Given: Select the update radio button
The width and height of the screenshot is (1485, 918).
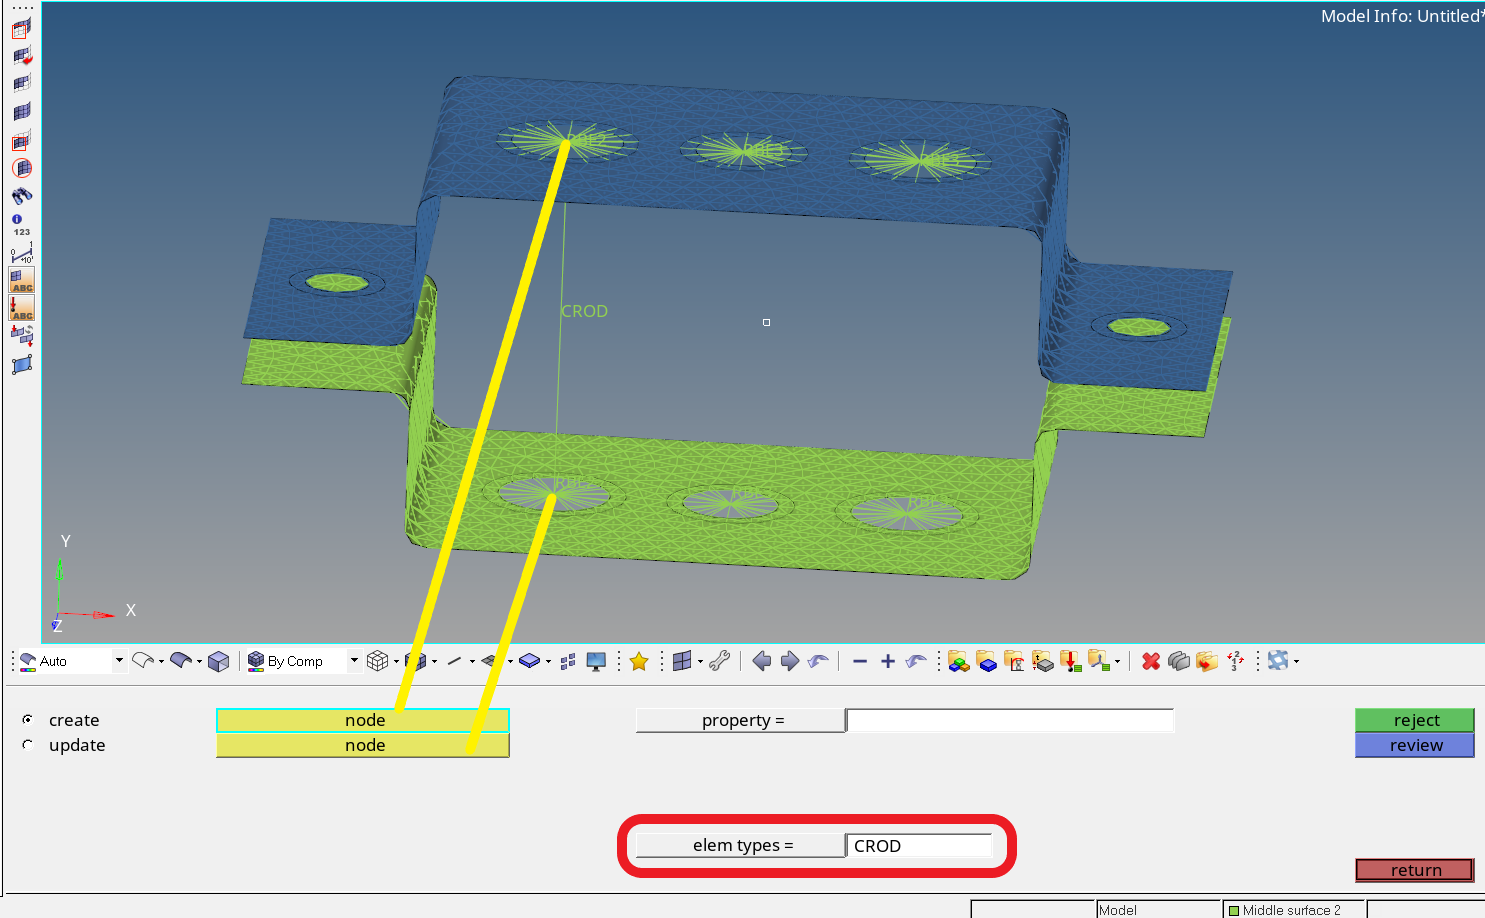Looking at the screenshot, I should point(28,745).
